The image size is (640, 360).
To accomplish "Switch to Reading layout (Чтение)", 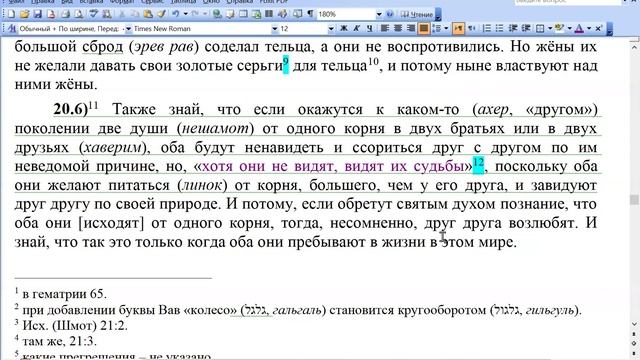I will (416, 14).
